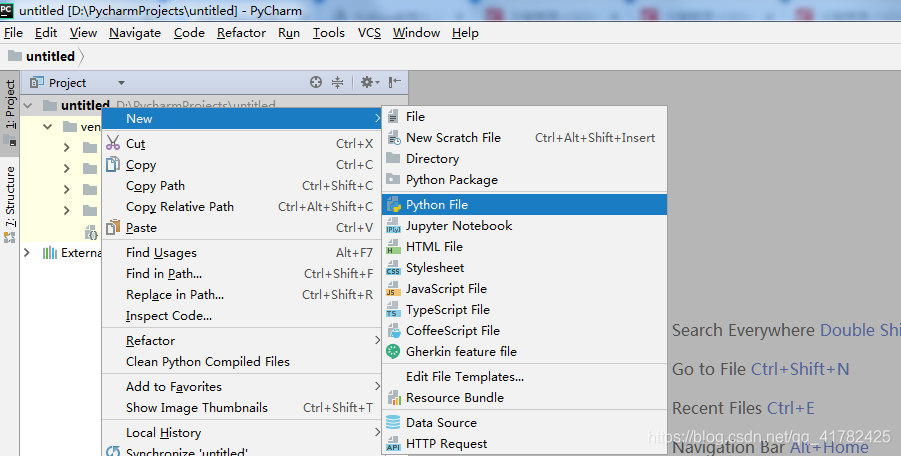Expand the Add to Favorites submenu arrow
Image resolution: width=901 pixels, height=456 pixels.
(378, 386)
